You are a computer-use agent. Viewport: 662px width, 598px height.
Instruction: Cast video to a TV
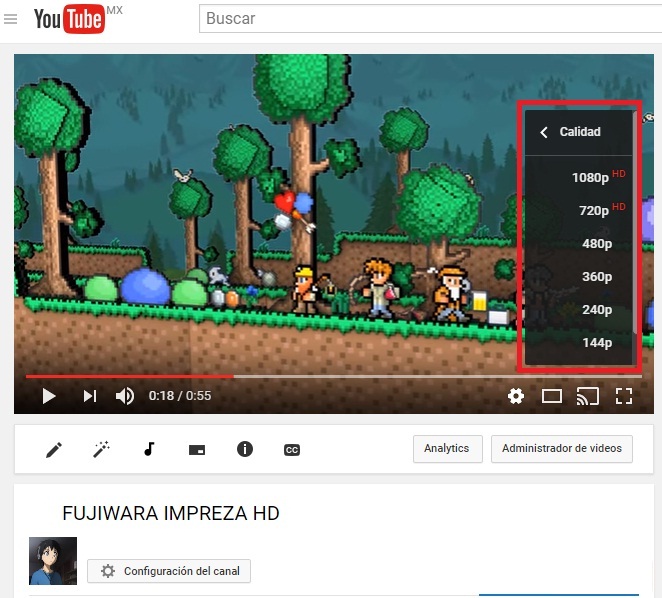pos(588,396)
